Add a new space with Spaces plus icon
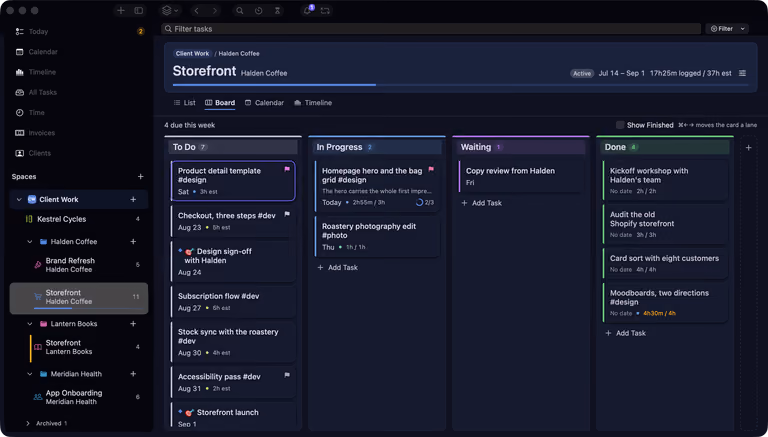The width and height of the screenshot is (768, 437). tap(141, 176)
